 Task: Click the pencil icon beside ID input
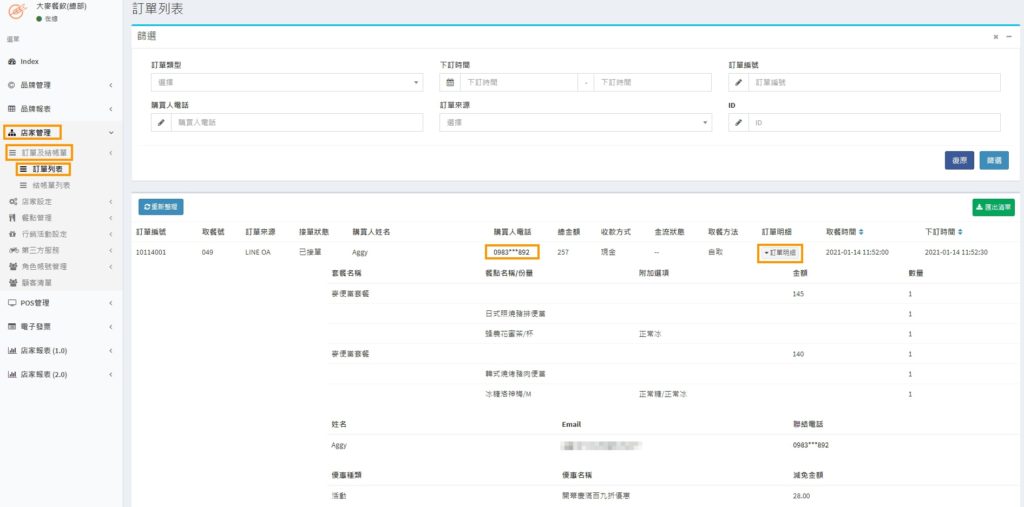[x=739, y=122]
